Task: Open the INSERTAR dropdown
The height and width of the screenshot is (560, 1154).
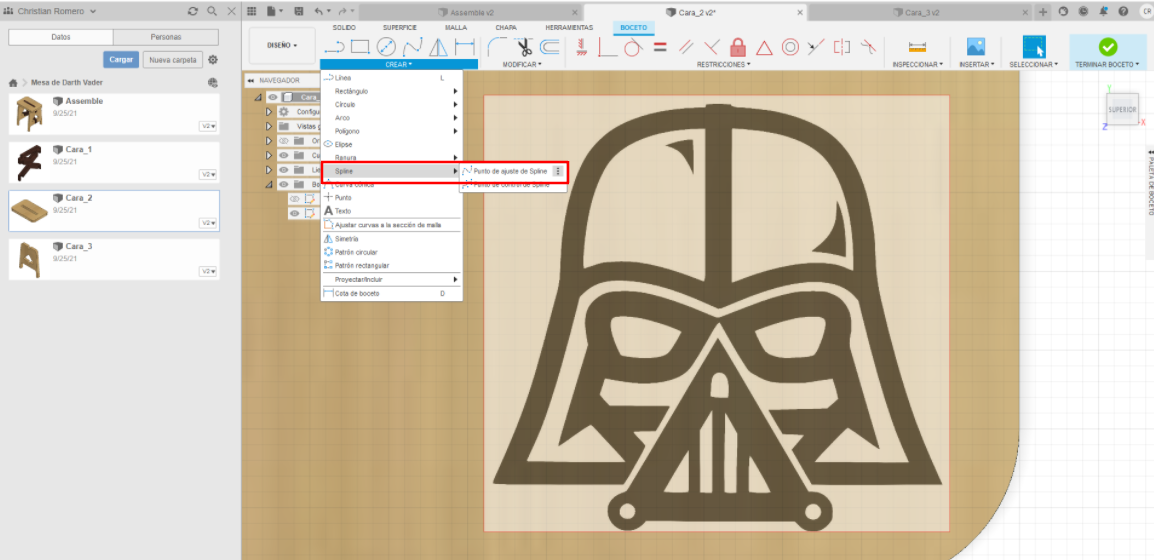Action: click(977, 65)
